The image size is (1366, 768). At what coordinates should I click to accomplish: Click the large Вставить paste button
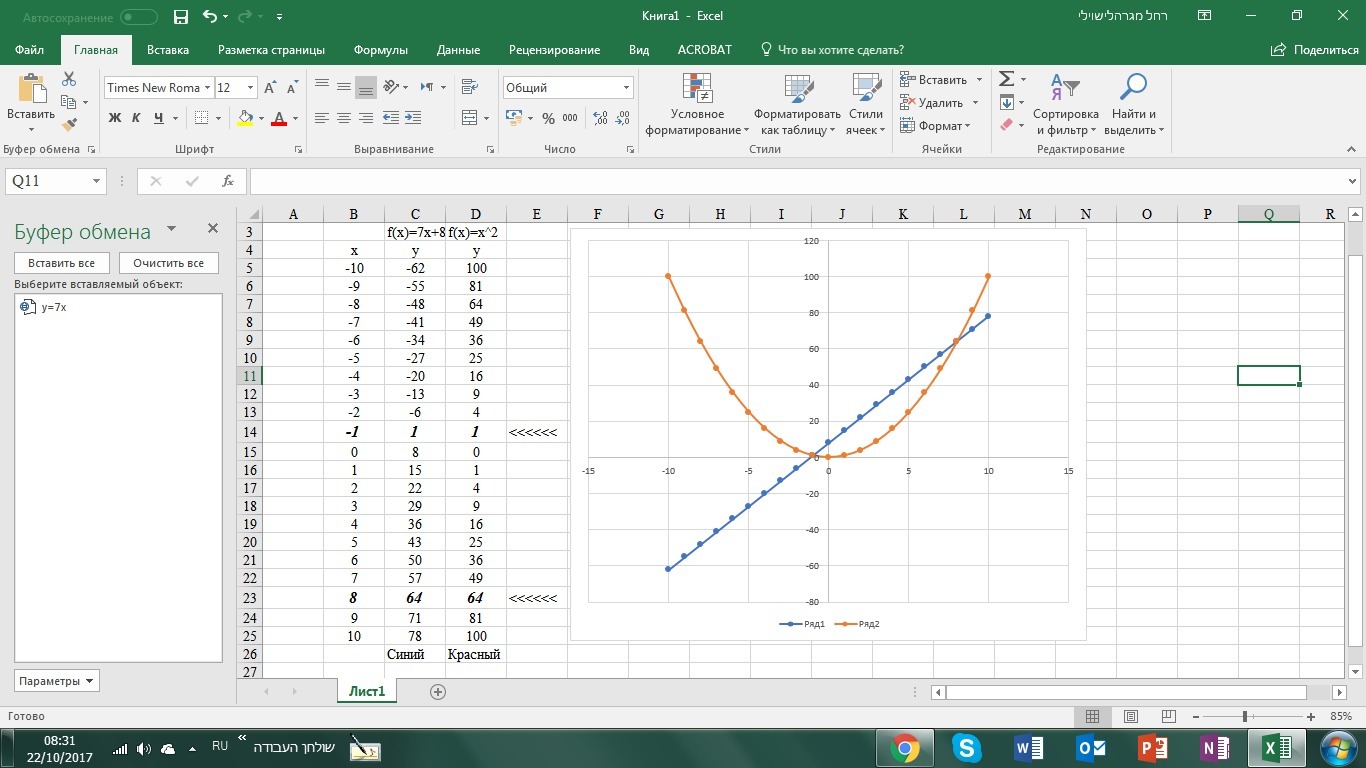click(31, 102)
